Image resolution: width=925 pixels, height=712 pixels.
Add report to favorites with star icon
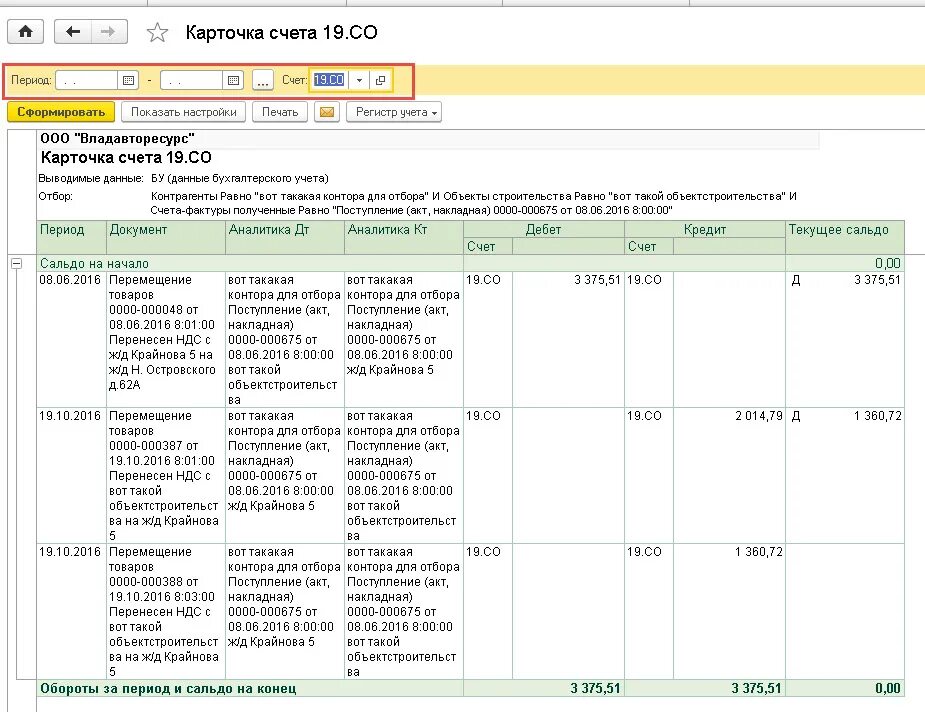[157, 32]
